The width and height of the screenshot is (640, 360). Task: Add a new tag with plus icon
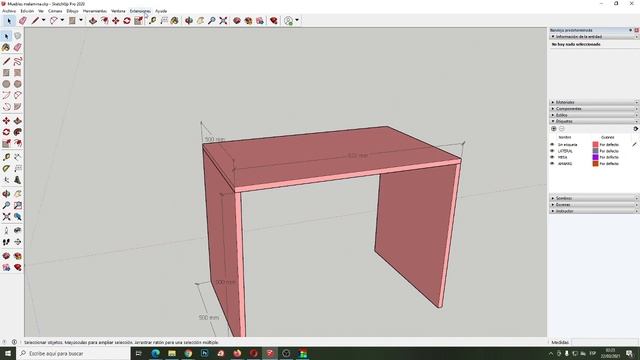[553, 129]
